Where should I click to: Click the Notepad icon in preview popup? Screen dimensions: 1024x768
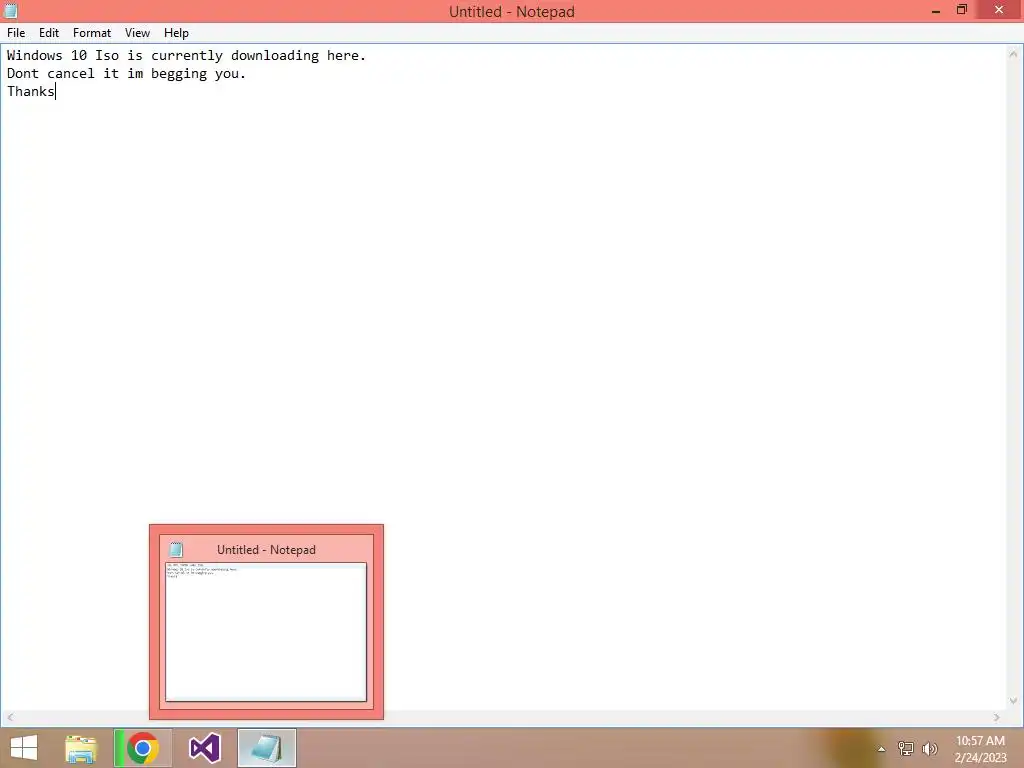click(176, 549)
